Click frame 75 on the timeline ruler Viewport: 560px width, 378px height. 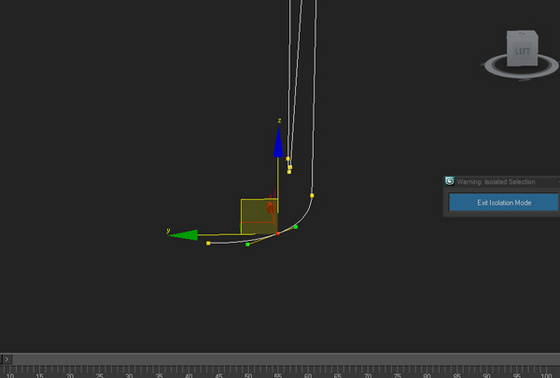pyautogui.click(x=398, y=375)
